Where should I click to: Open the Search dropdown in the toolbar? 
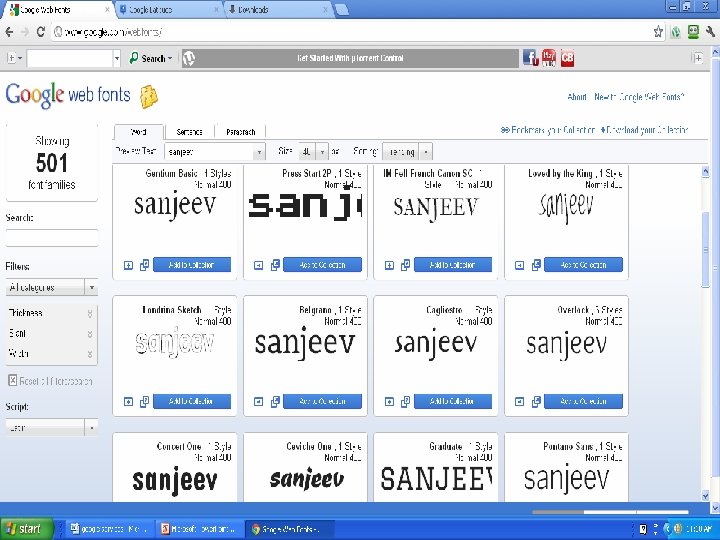(x=151, y=58)
